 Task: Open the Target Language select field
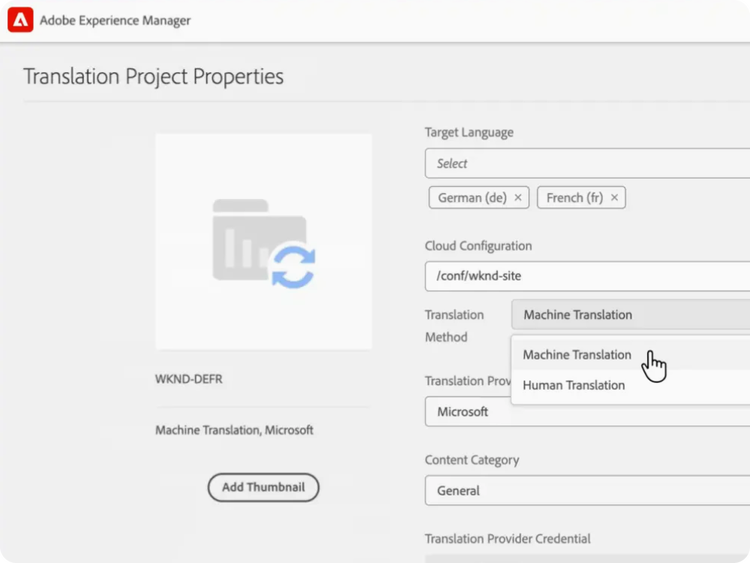(x=588, y=163)
